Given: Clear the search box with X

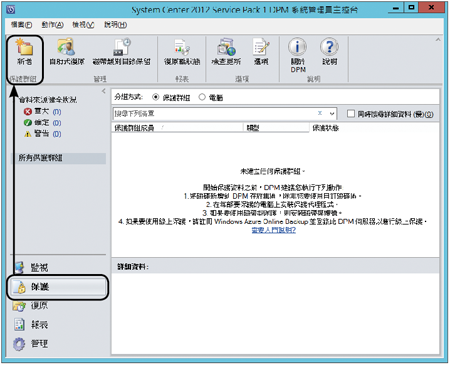Looking at the screenshot, I should [x=320, y=113].
